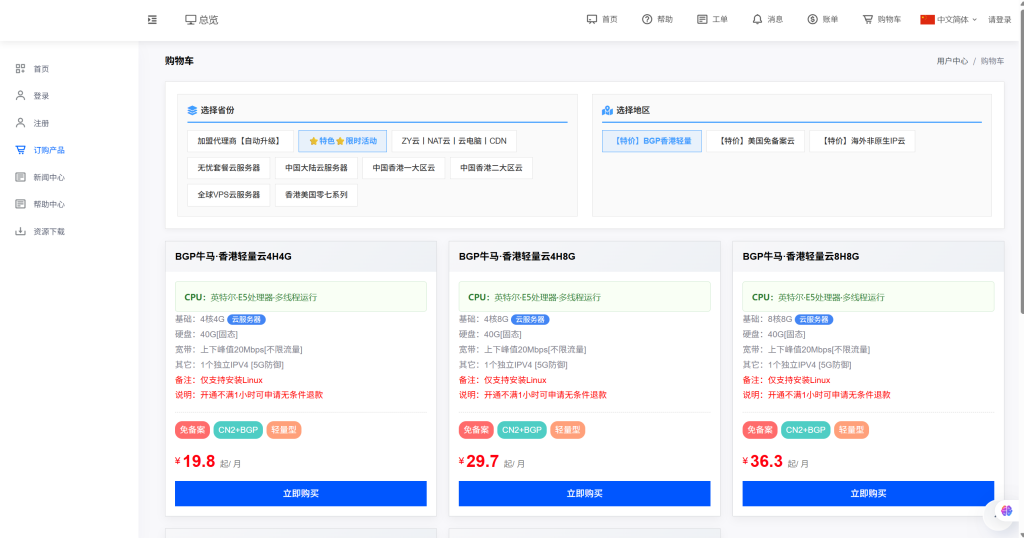This screenshot has width=1024, height=538.
Task: Click the sidebar 登录 user icon
Action: pyautogui.click(x=20, y=95)
